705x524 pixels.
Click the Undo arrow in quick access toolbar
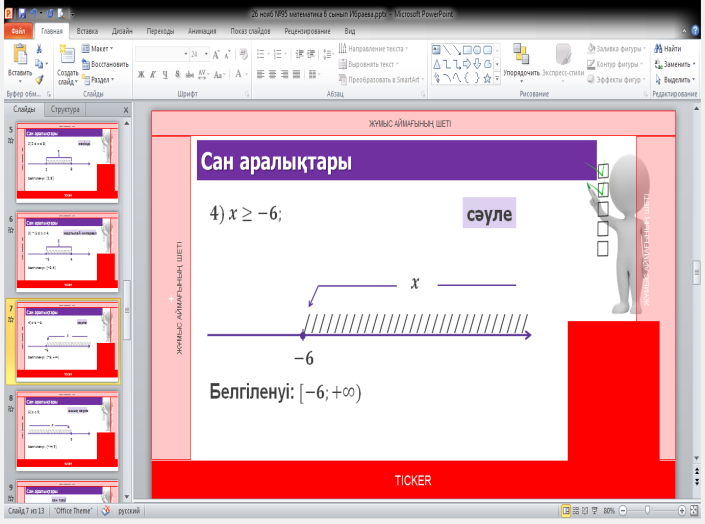click(34, 13)
